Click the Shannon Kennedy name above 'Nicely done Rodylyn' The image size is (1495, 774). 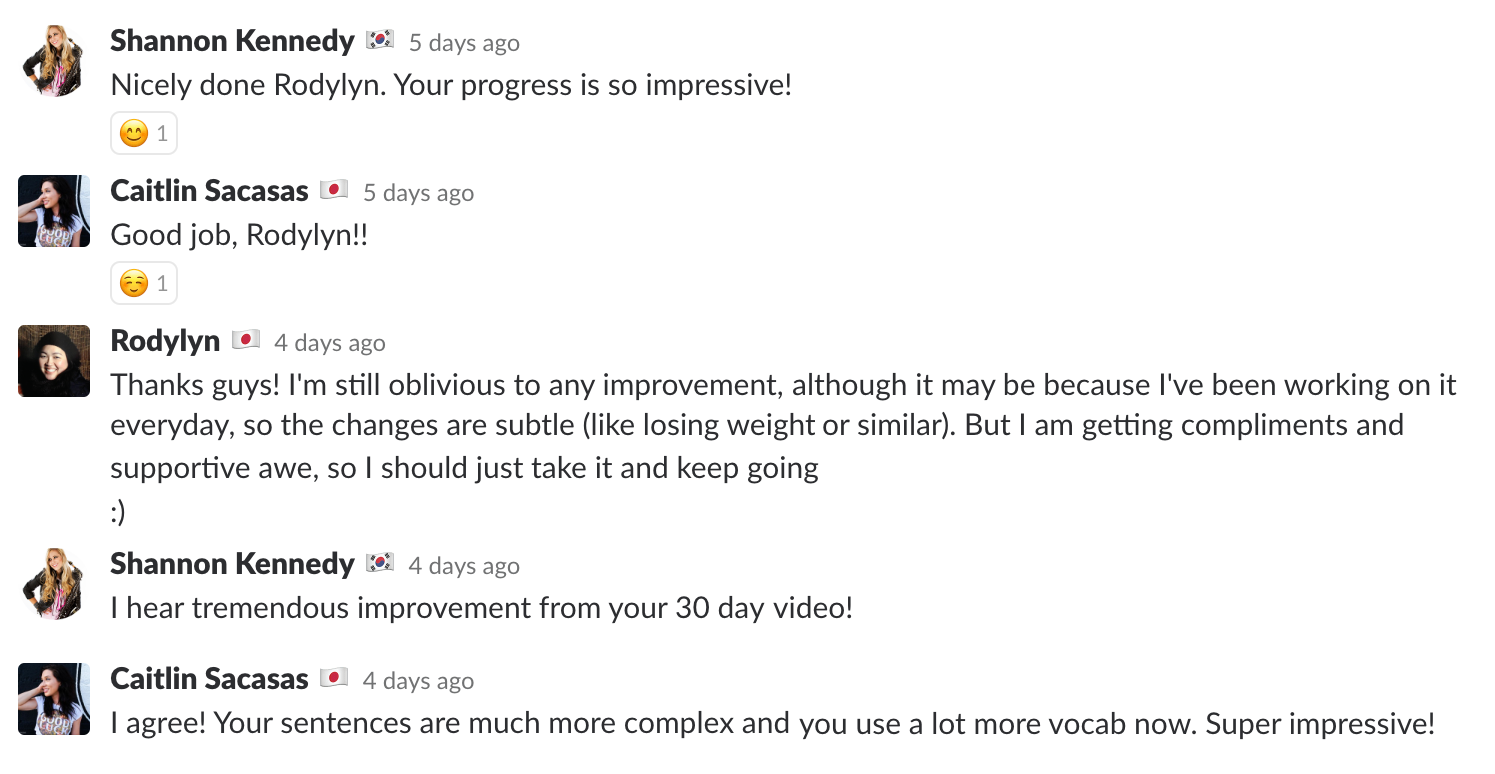[232, 41]
